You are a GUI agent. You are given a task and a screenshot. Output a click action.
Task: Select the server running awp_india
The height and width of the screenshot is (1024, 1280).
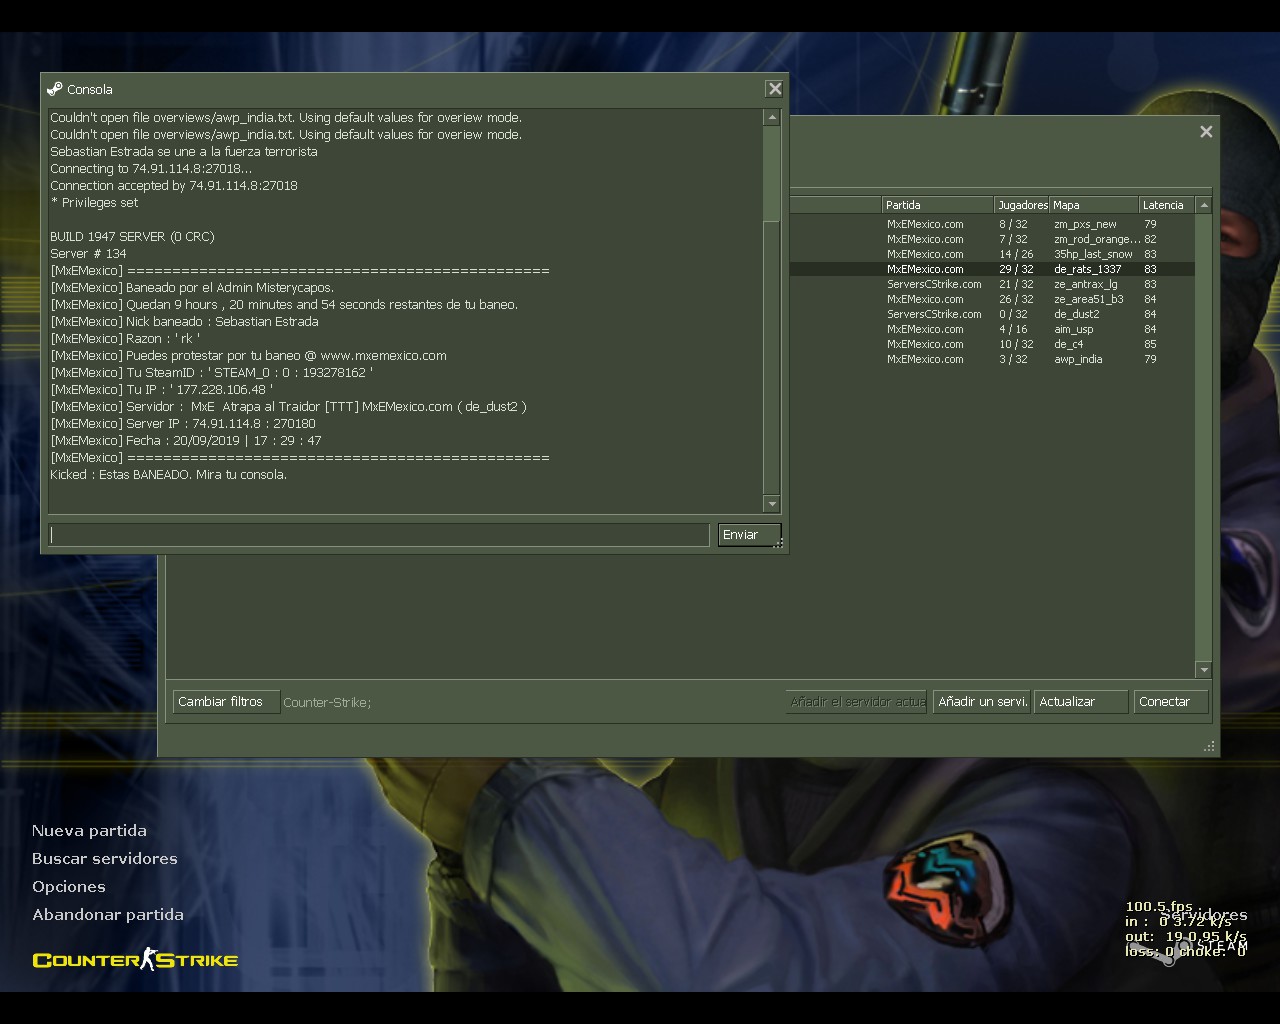(992, 359)
